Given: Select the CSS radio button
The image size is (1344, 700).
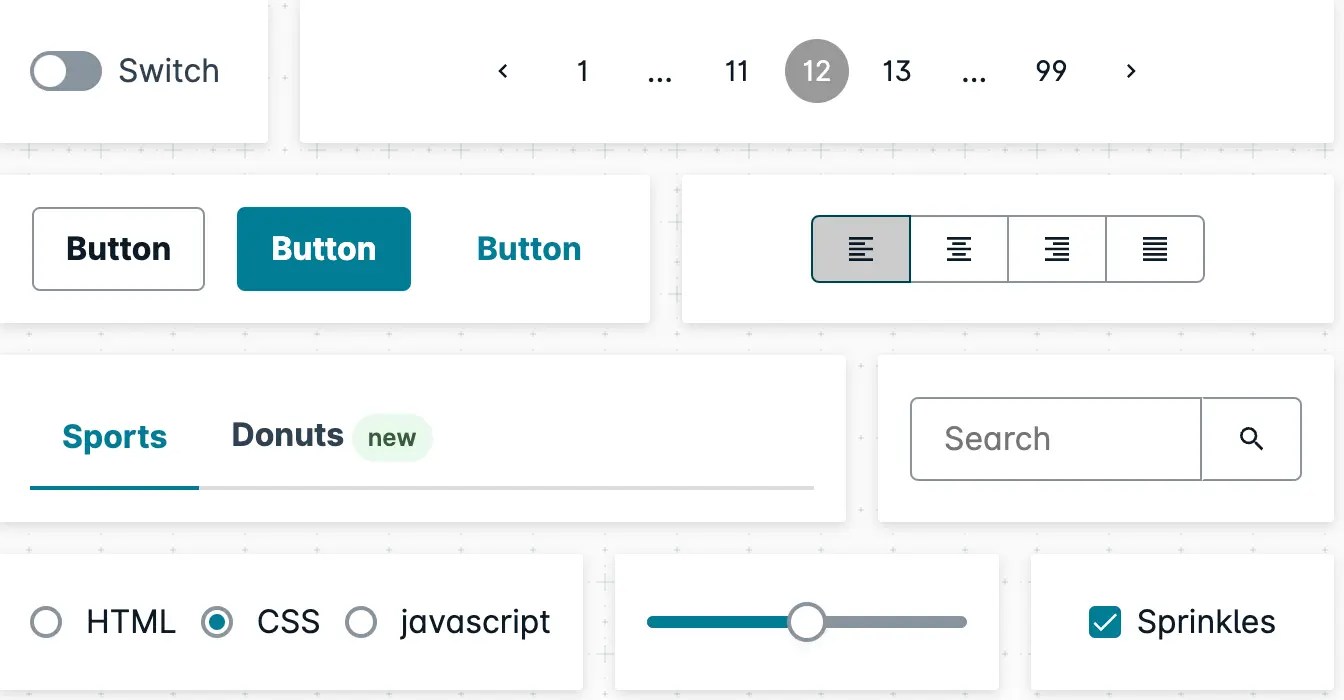Looking at the screenshot, I should click(x=217, y=622).
